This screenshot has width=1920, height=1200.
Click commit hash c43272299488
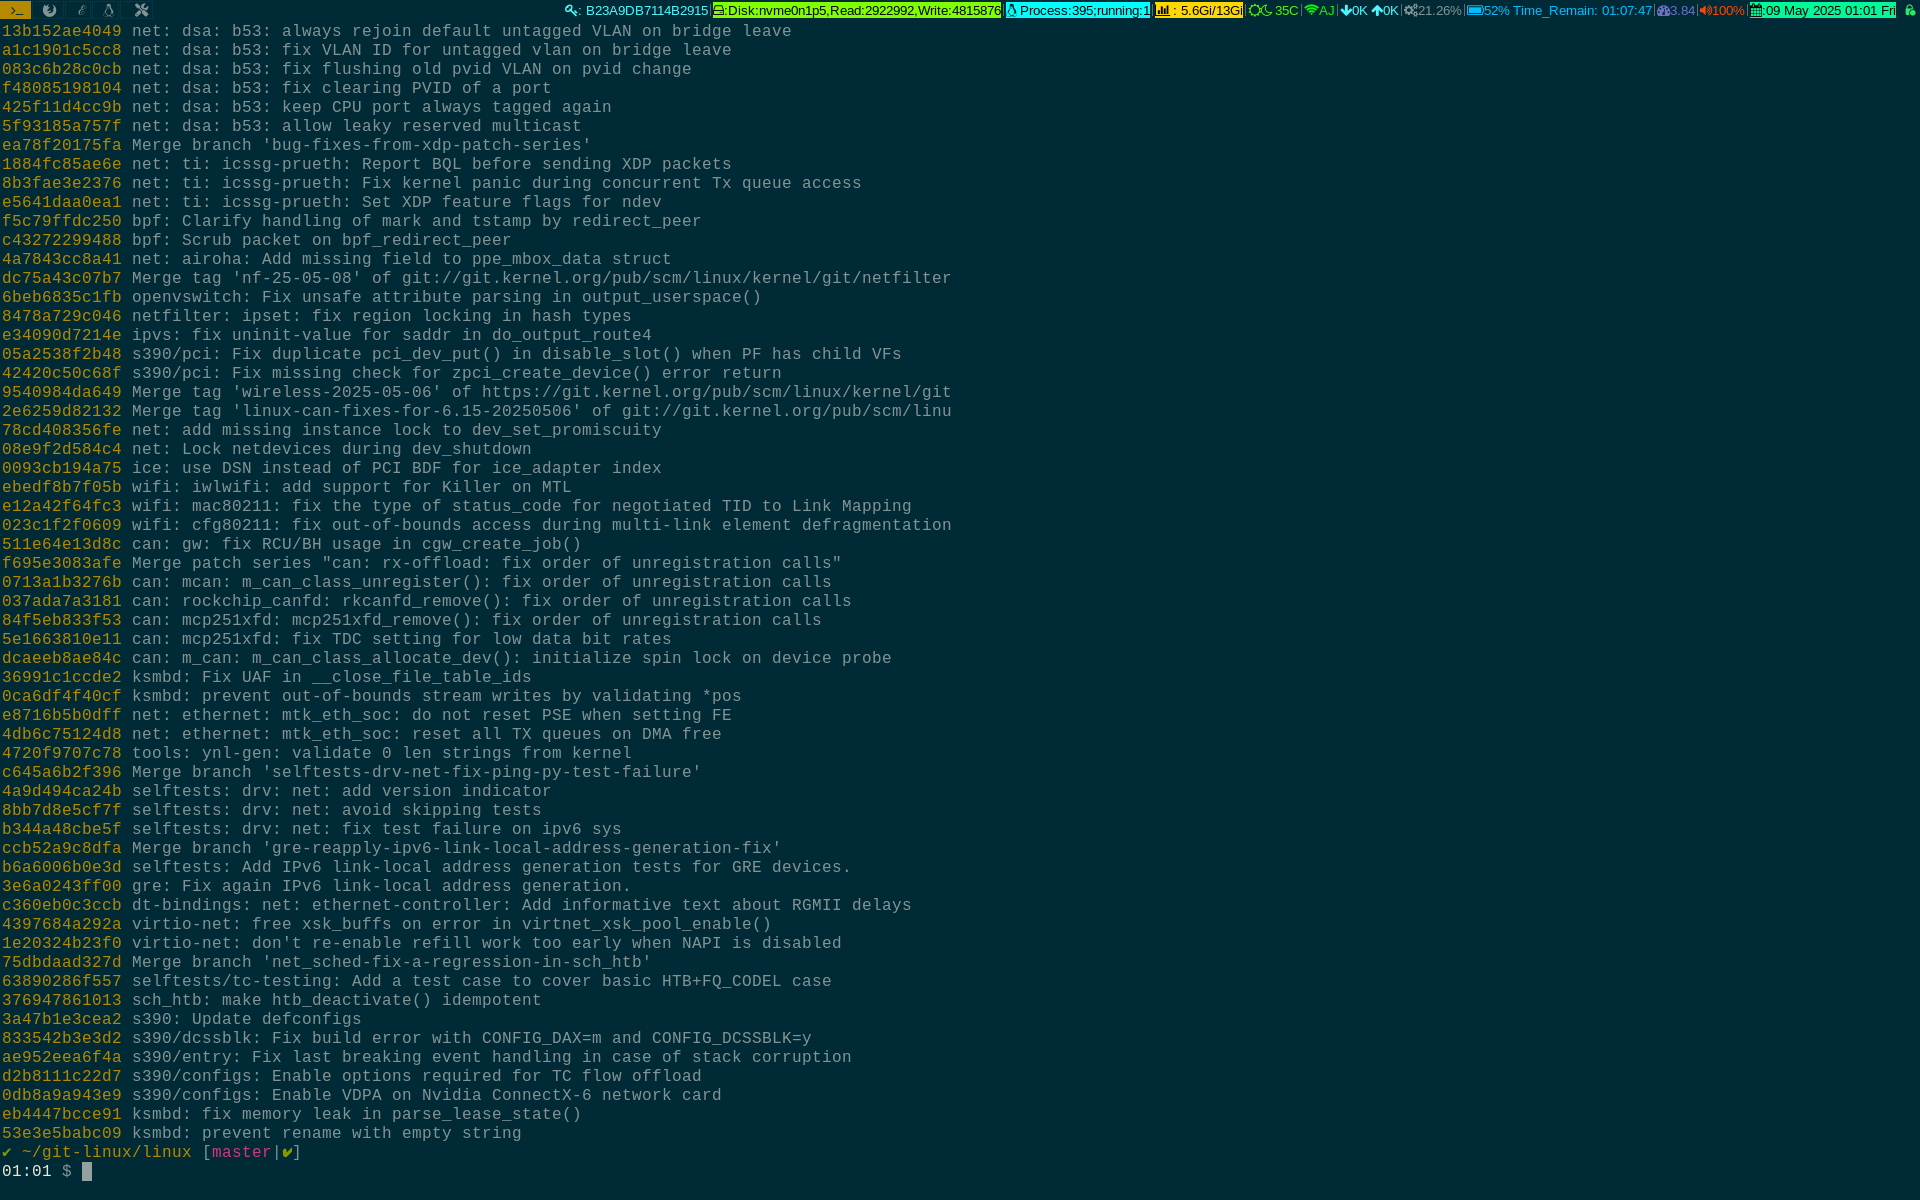click(61, 240)
